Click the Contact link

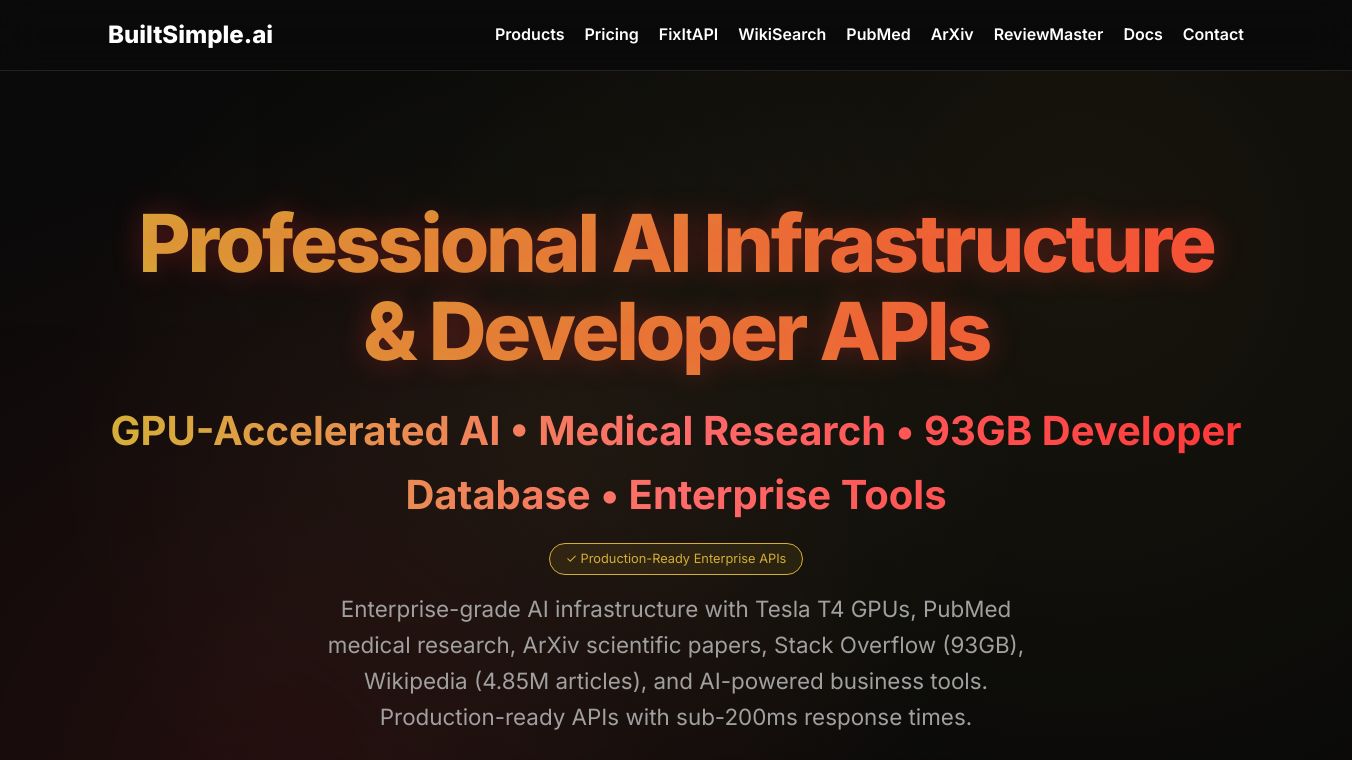pos(1213,35)
